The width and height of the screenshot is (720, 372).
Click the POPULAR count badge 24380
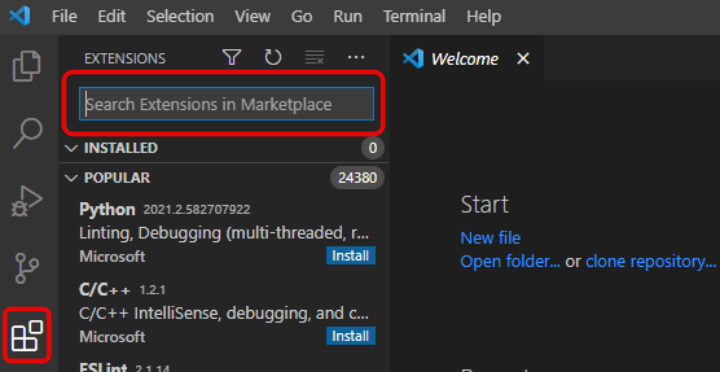(357, 178)
